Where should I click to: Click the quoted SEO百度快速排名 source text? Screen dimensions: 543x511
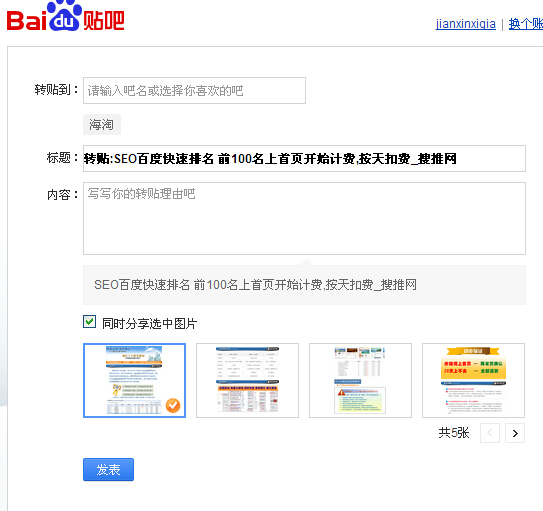pyautogui.click(x=255, y=285)
